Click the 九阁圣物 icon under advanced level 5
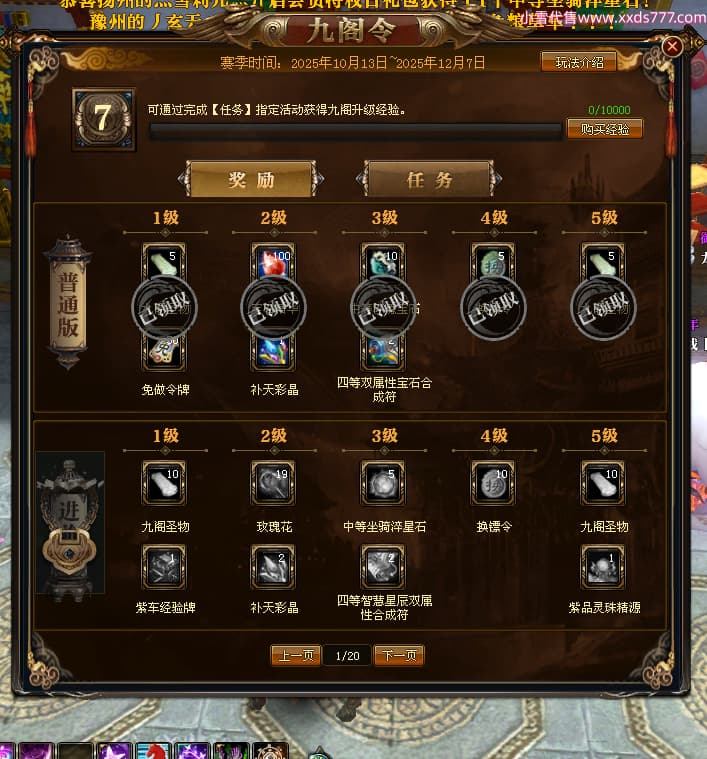Image resolution: width=707 pixels, height=759 pixels. (603, 482)
